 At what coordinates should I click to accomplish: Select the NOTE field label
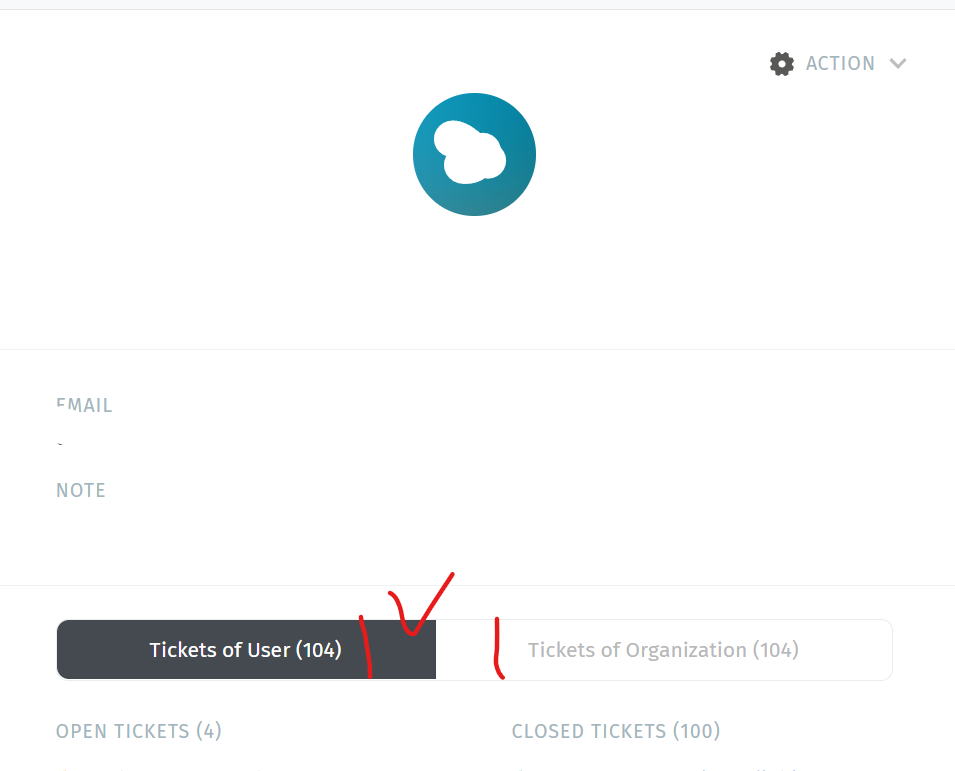[81, 490]
